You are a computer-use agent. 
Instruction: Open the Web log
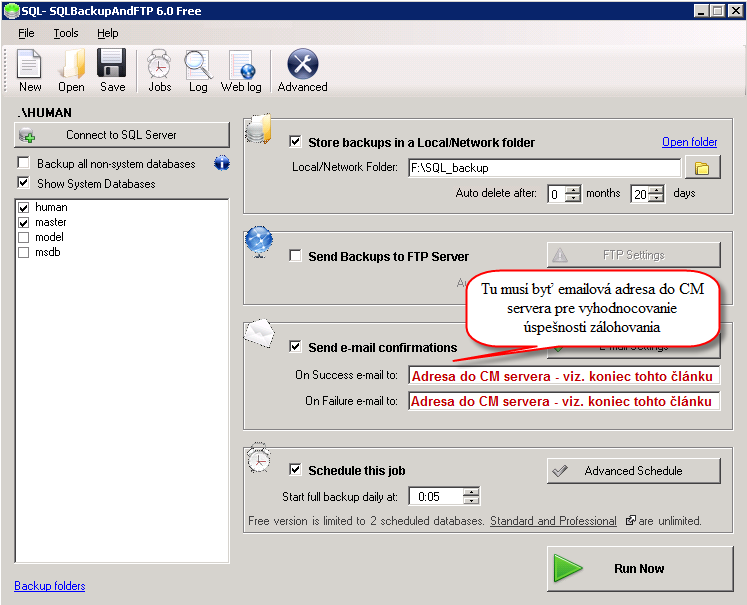241,71
